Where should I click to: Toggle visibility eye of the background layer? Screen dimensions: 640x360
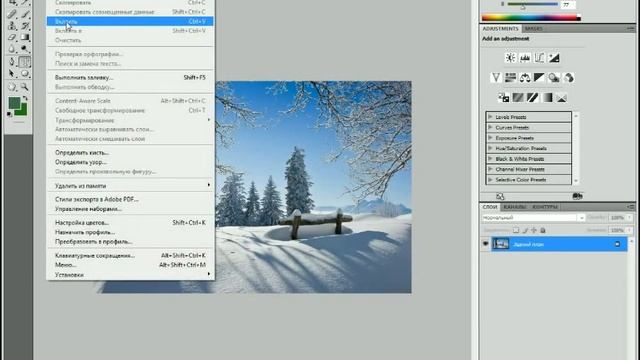coord(485,244)
